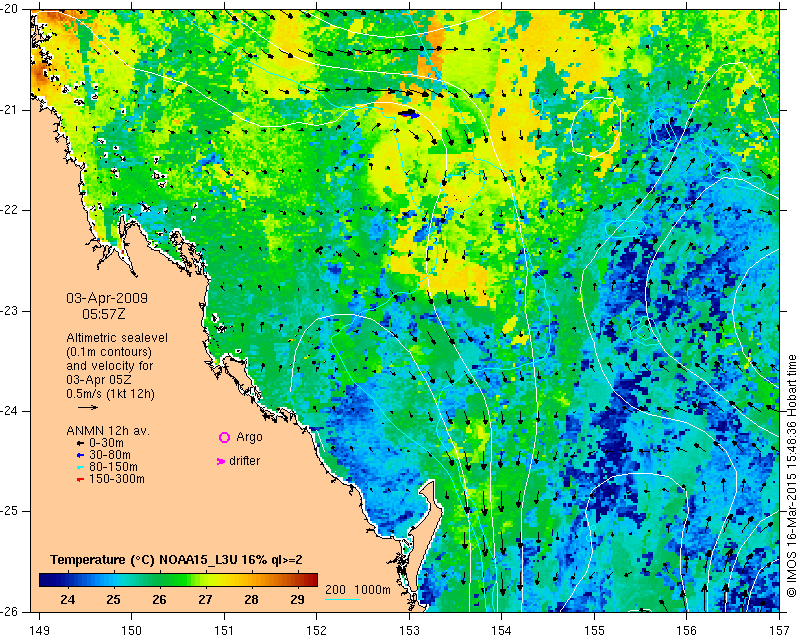Click the blue 30-80m legend arrow
The width and height of the screenshot is (800, 640).
click(80, 455)
